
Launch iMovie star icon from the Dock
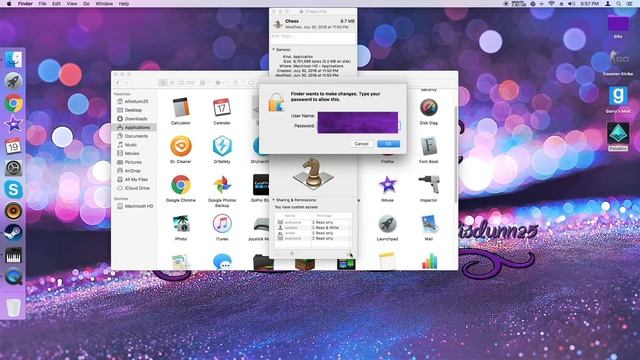click(x=13, y=124)
